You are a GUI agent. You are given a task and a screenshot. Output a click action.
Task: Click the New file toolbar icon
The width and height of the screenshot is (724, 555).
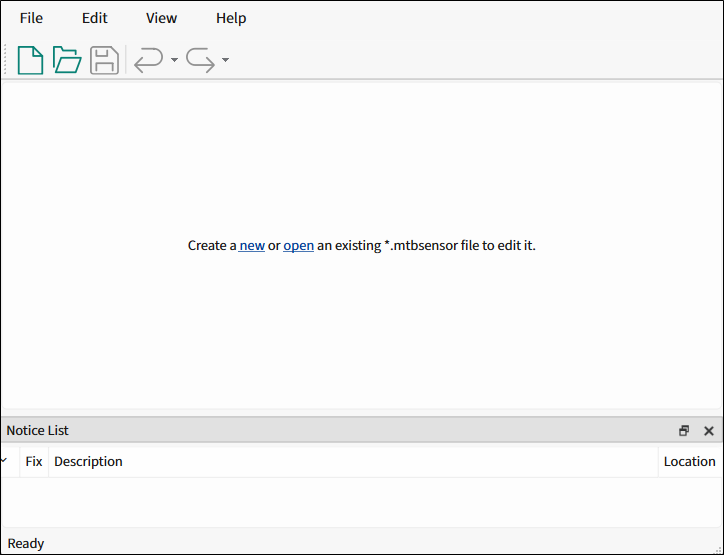(x=30, y=60)
